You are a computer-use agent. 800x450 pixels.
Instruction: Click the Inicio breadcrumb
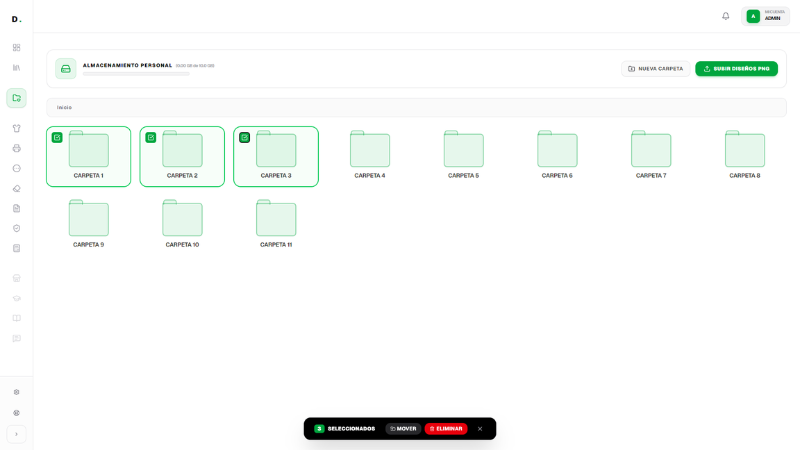coord(64,108)
